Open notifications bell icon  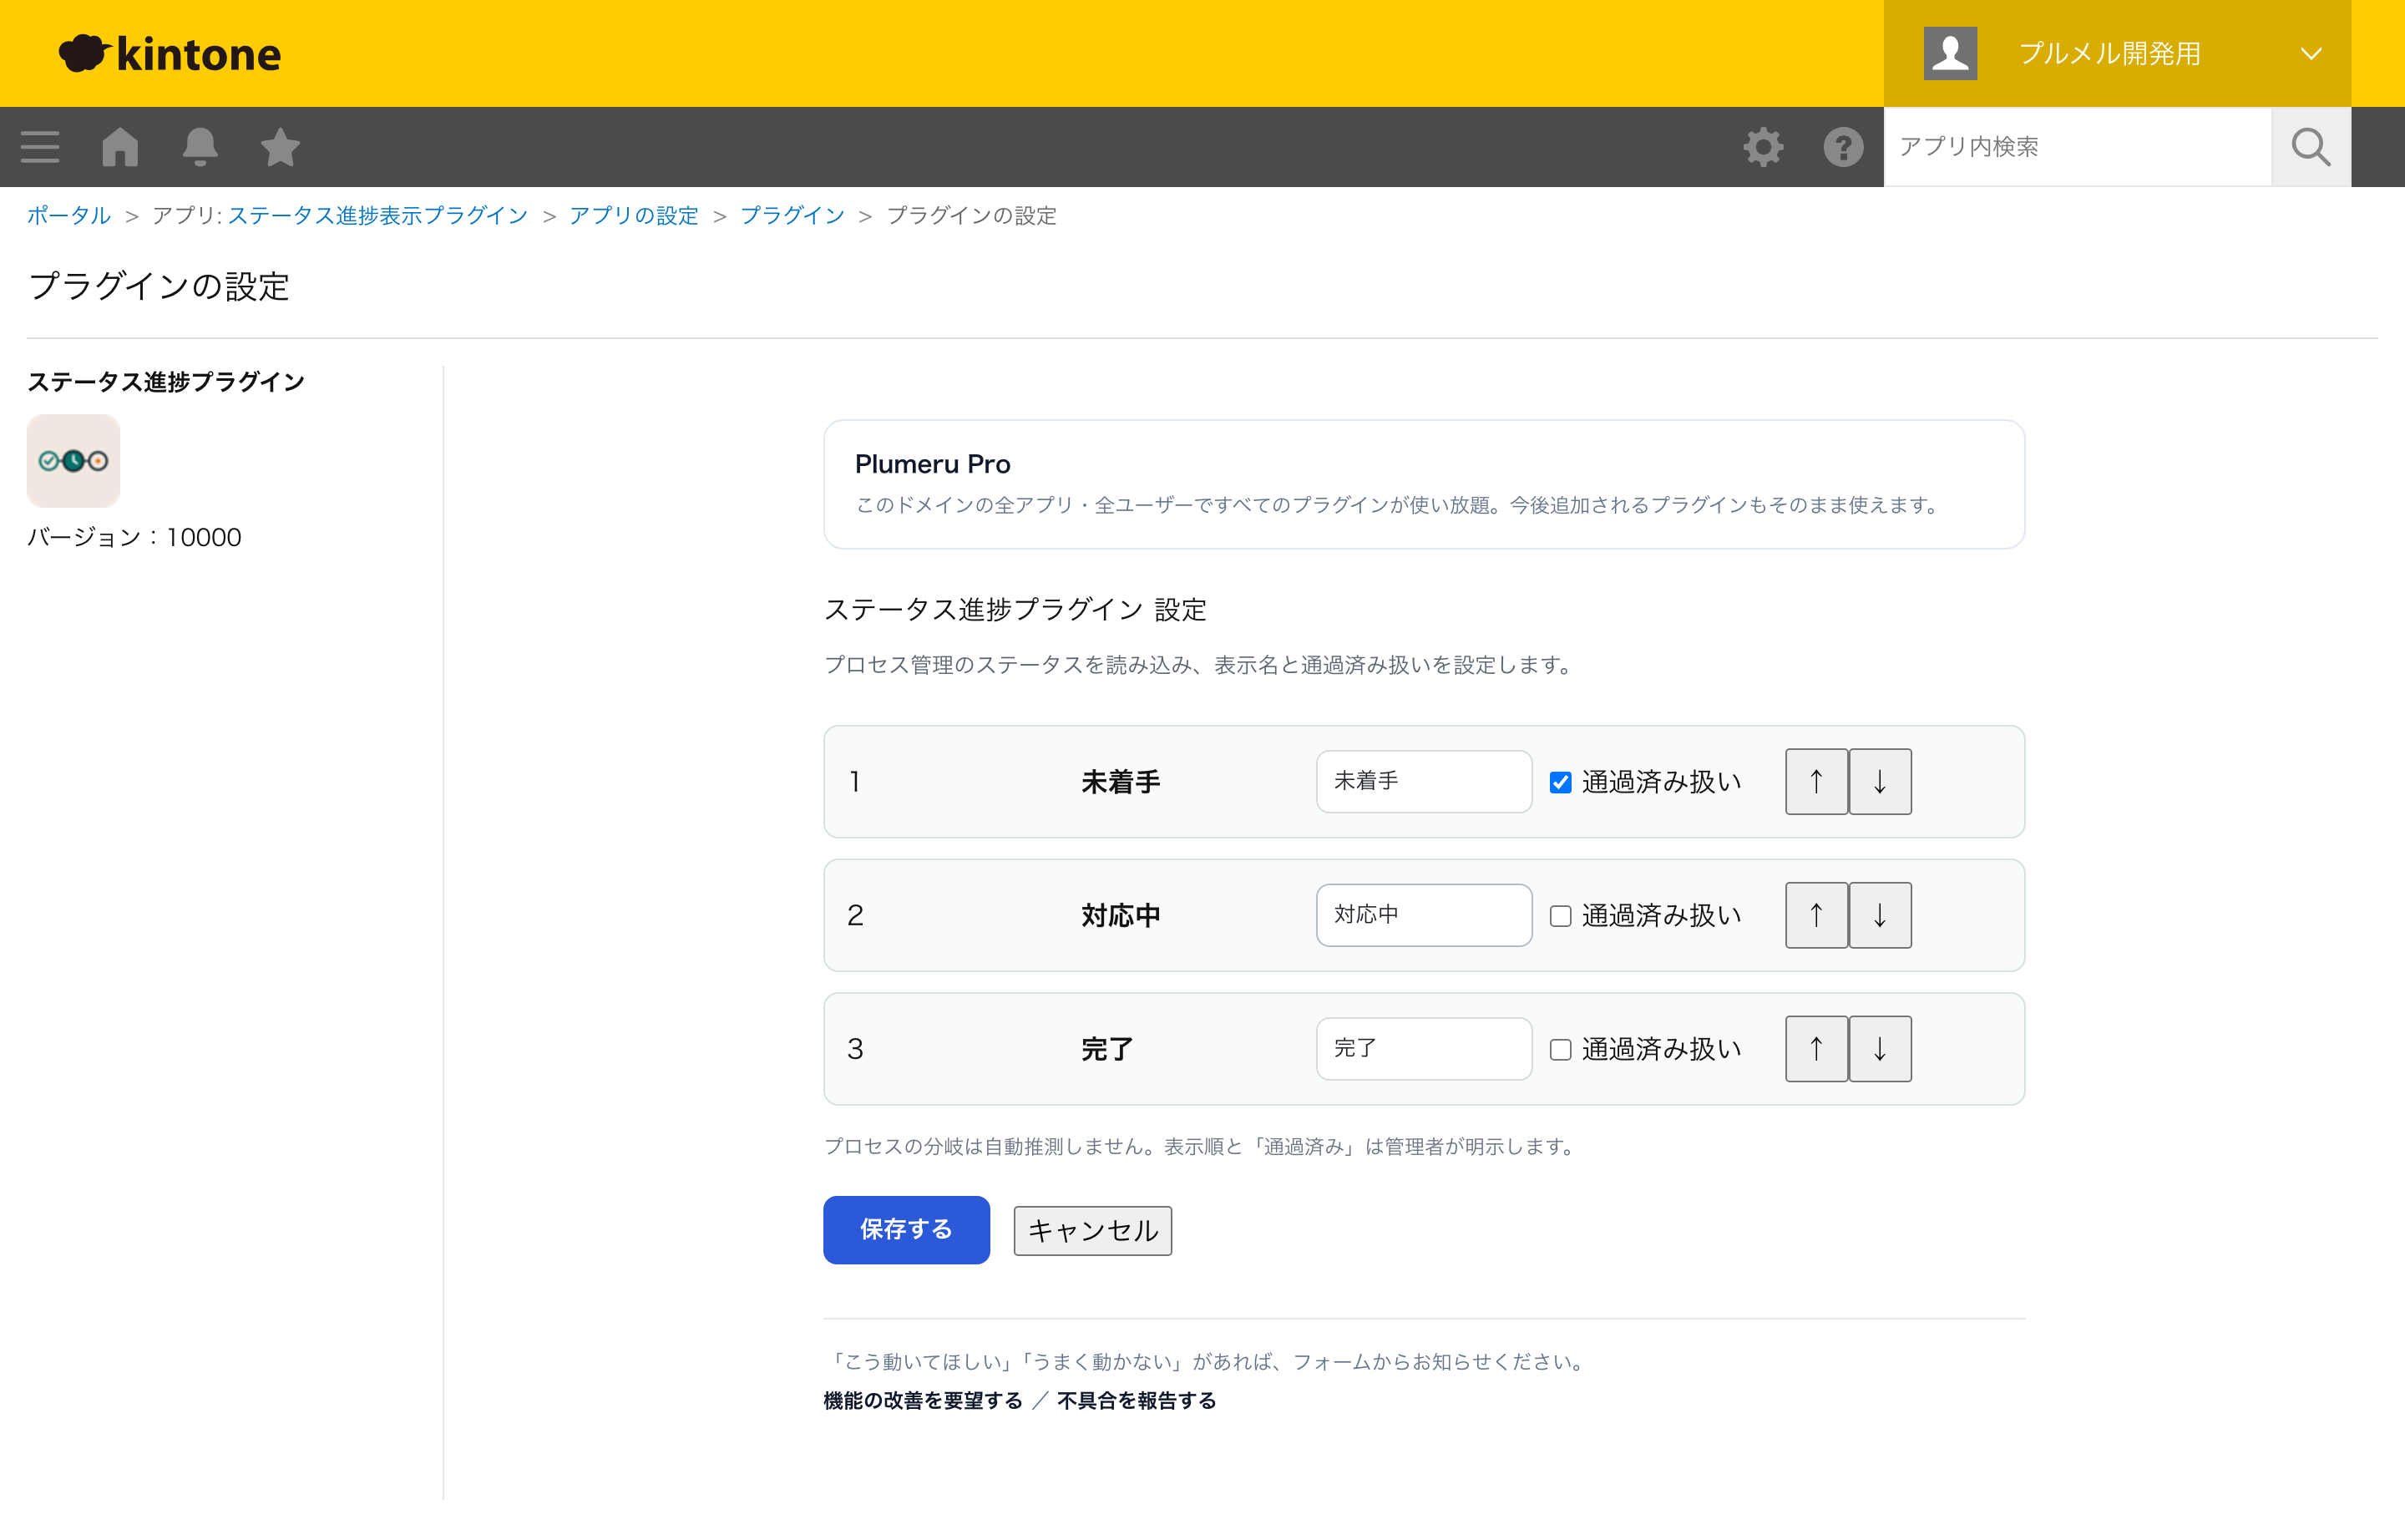(200, 147)
